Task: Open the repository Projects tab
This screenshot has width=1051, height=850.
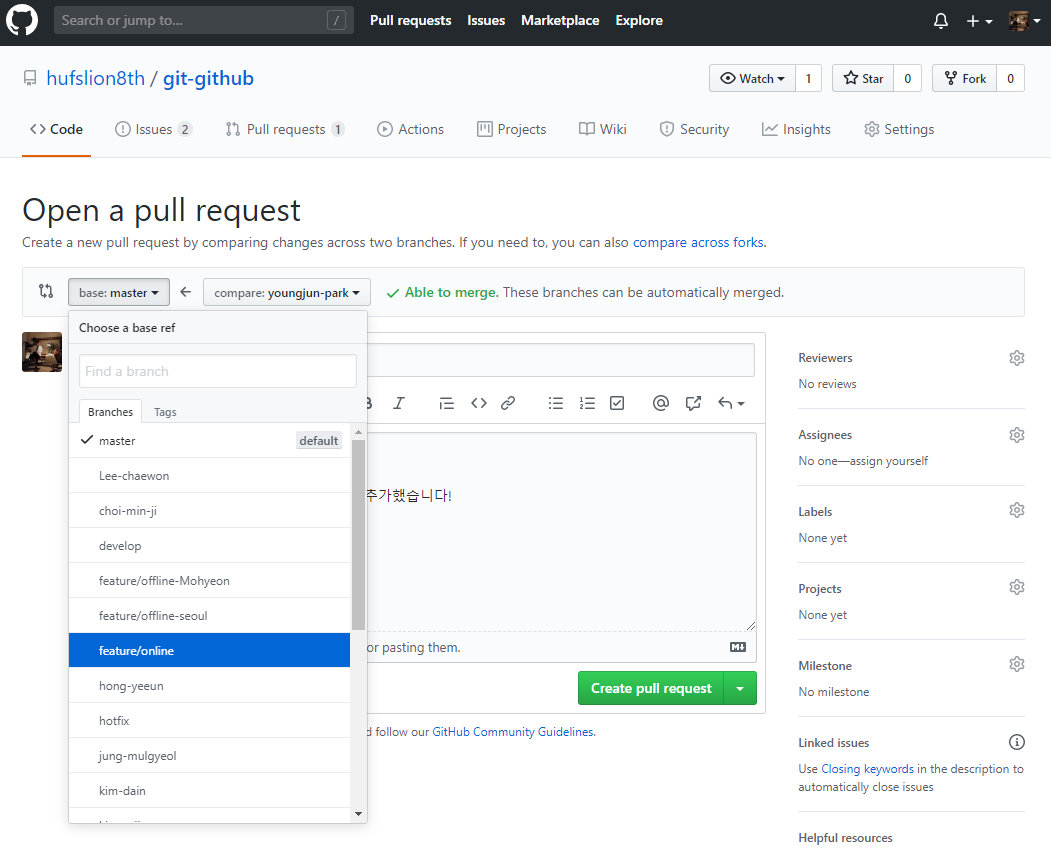Action: coord(511,129)
